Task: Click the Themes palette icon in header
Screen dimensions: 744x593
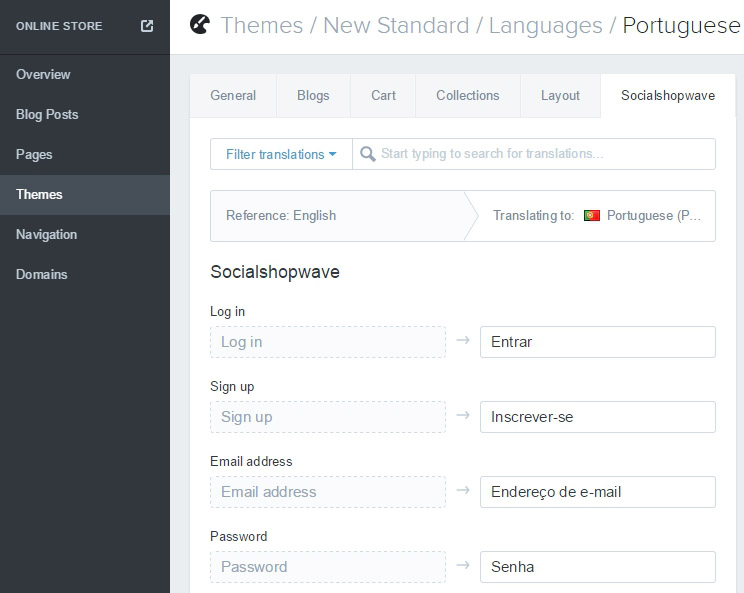Action: click(200, 25)
